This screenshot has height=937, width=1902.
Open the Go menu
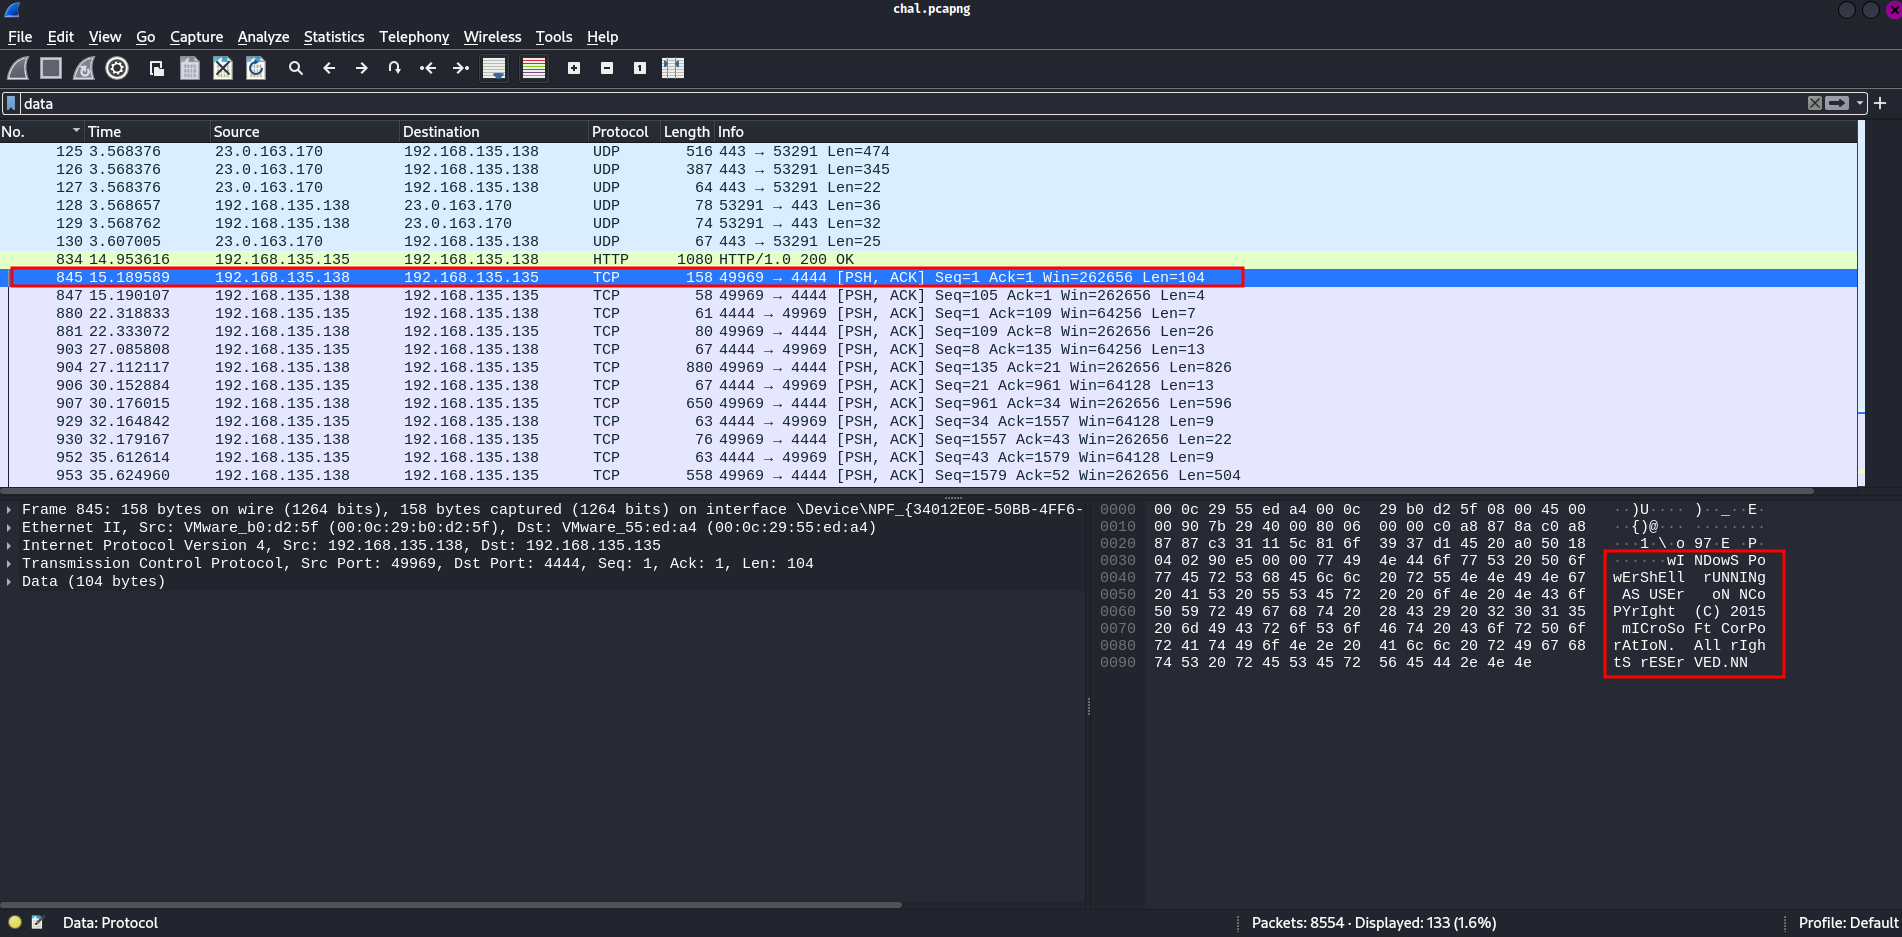[146, 37]
